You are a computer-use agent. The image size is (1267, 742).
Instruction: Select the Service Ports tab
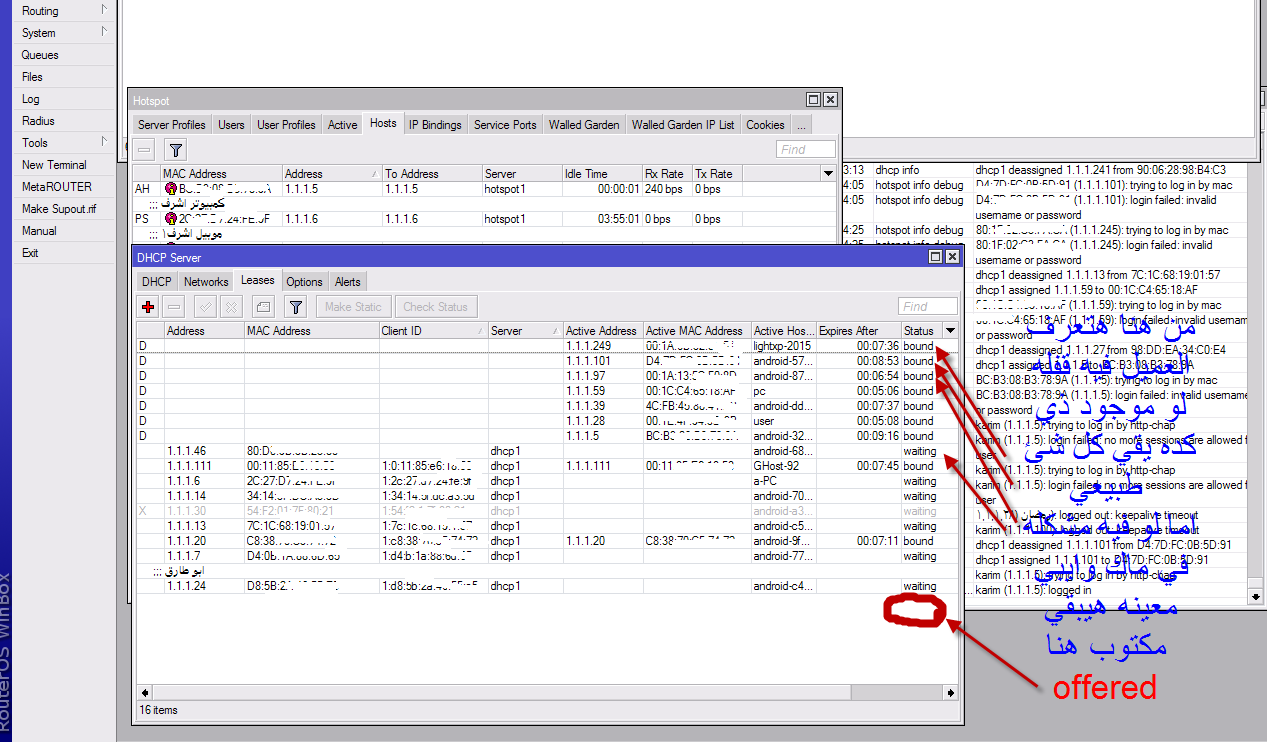click(x=505, y=125)
